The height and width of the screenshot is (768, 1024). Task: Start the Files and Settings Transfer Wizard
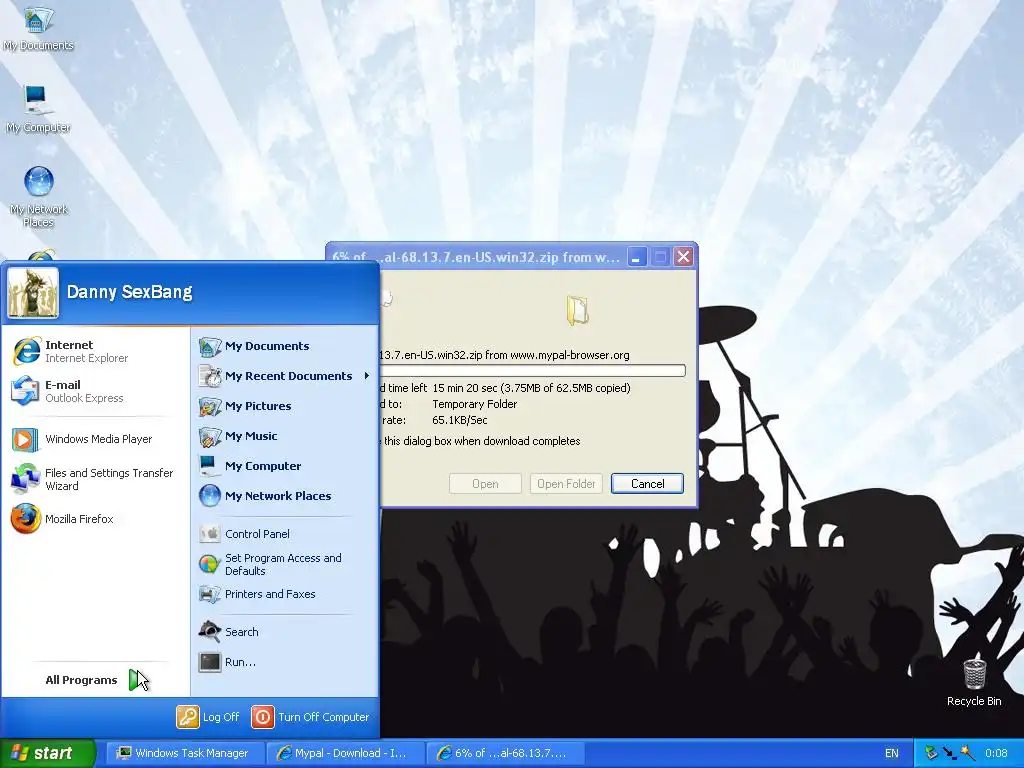95,479
